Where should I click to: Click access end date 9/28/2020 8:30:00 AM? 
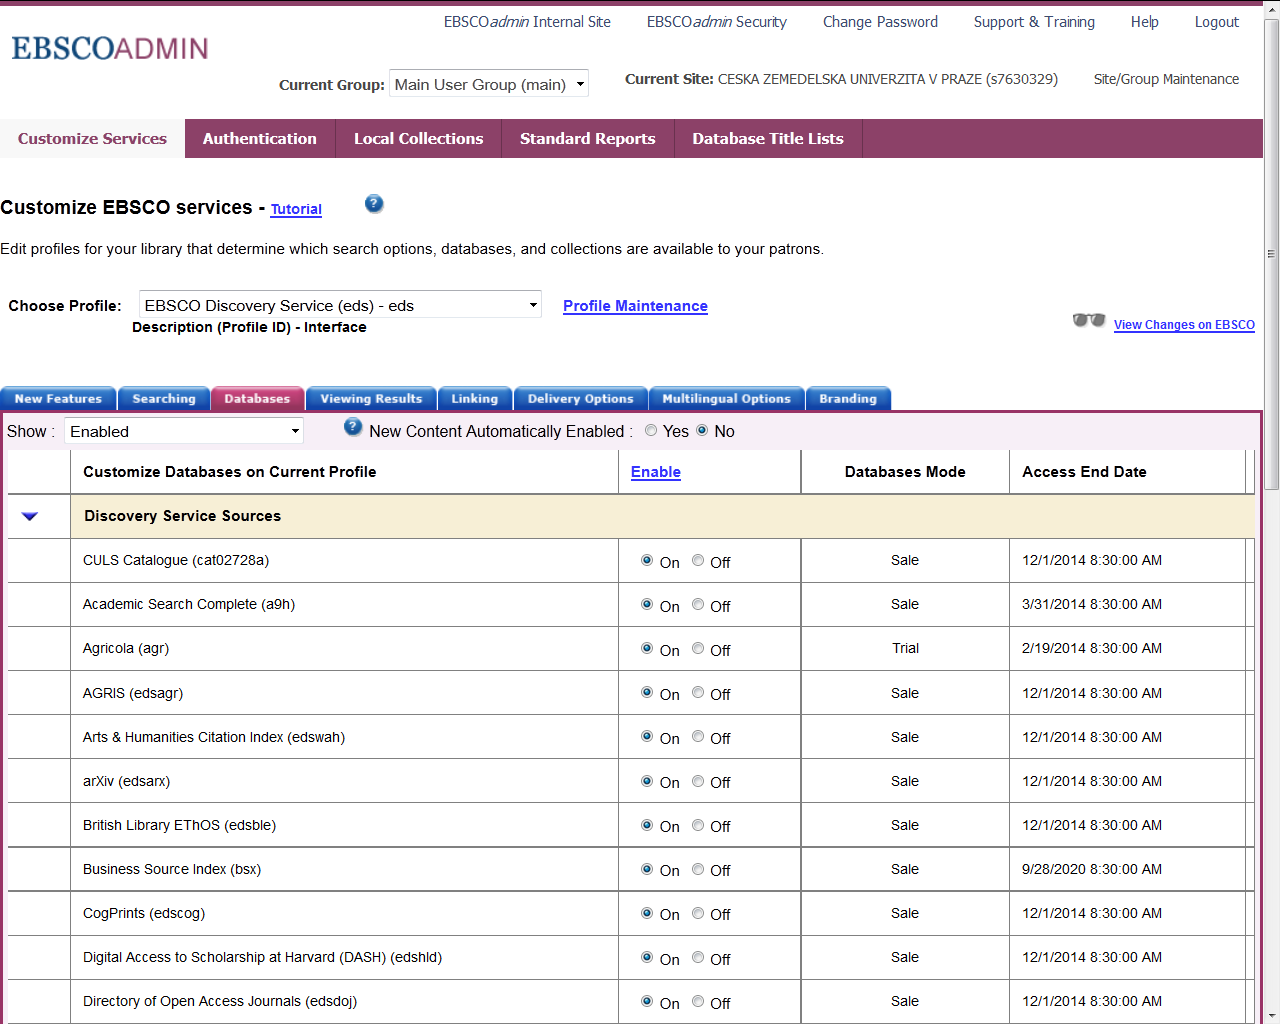click(1092, 869)
